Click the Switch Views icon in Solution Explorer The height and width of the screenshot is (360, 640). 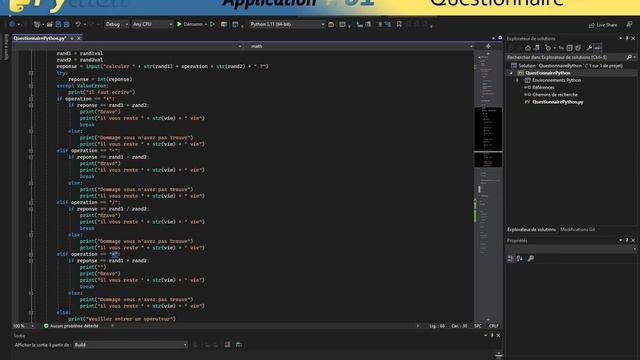536,48
